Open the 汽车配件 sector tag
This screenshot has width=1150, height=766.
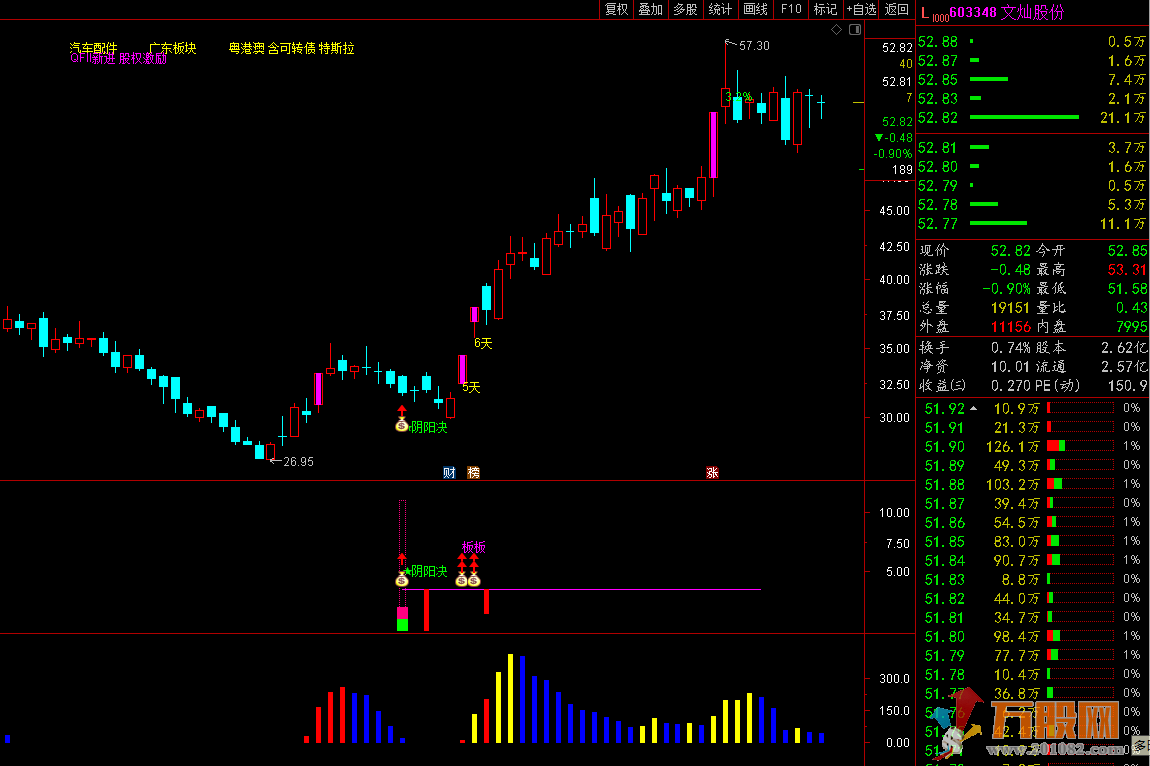pyautogui.click(x=93, y=48)
